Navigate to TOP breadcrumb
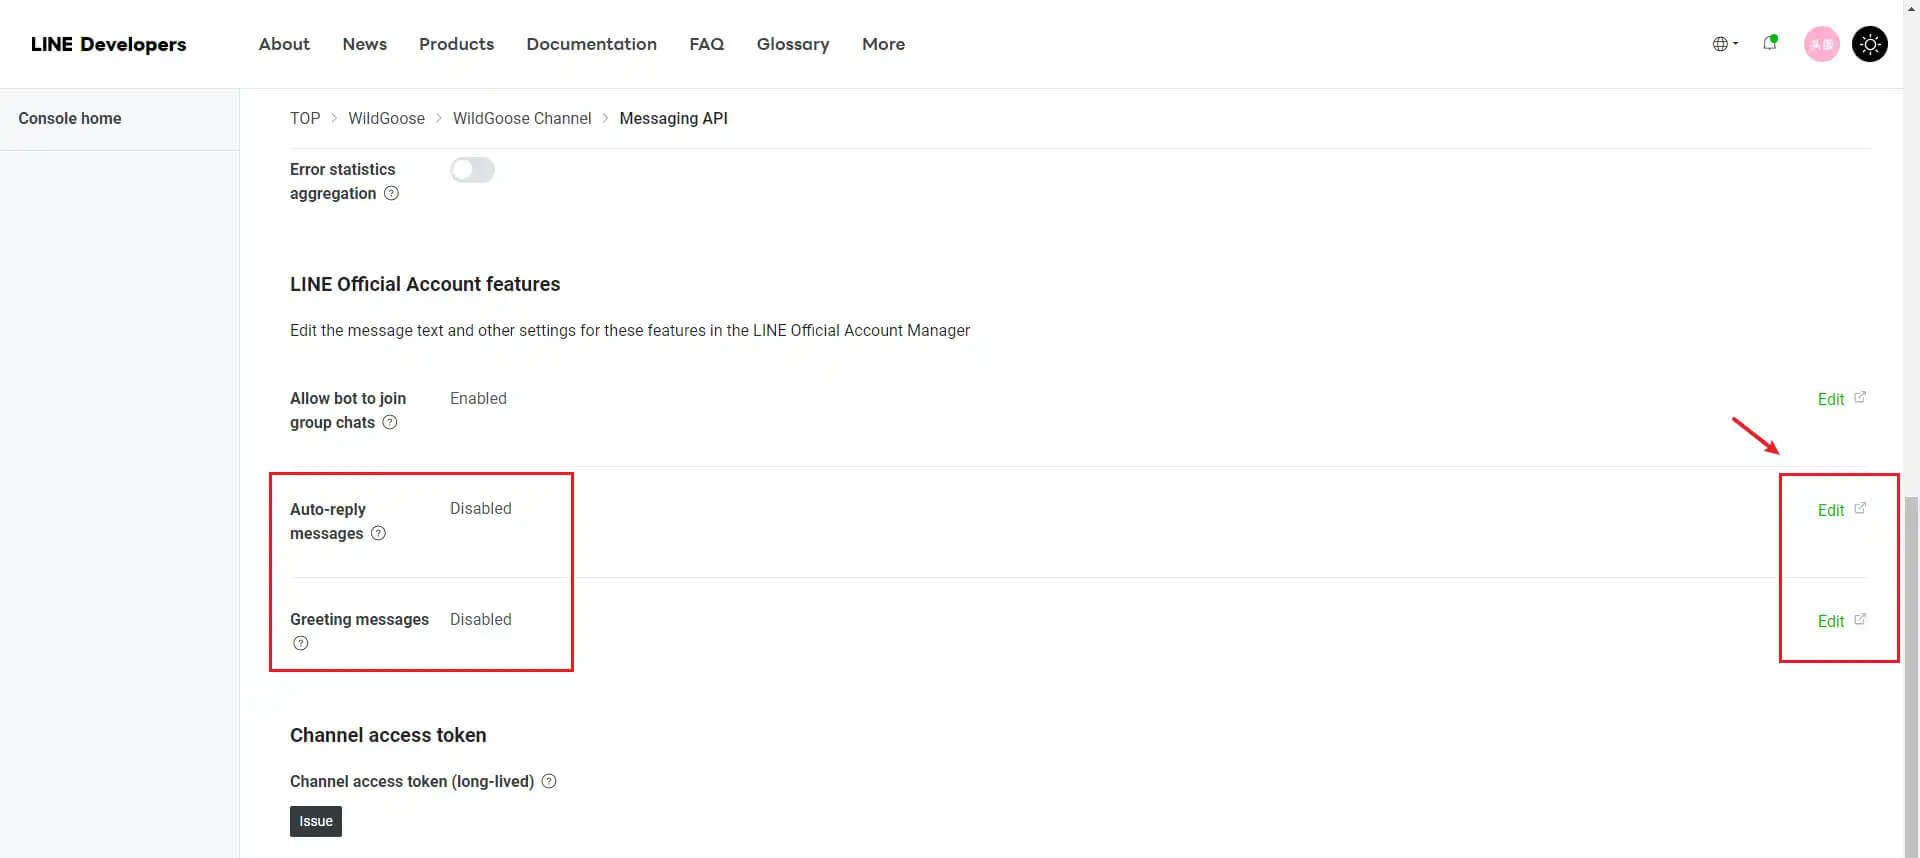 tap(305, 118)
